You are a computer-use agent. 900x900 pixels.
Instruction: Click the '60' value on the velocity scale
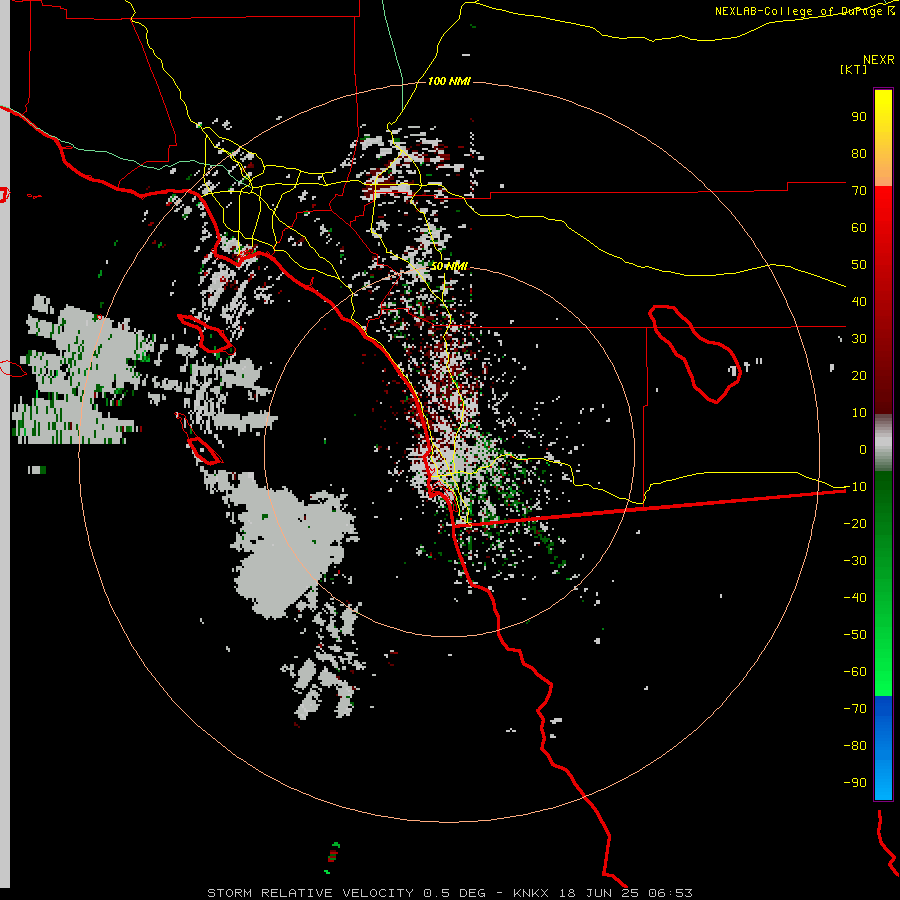click(859, 227)
